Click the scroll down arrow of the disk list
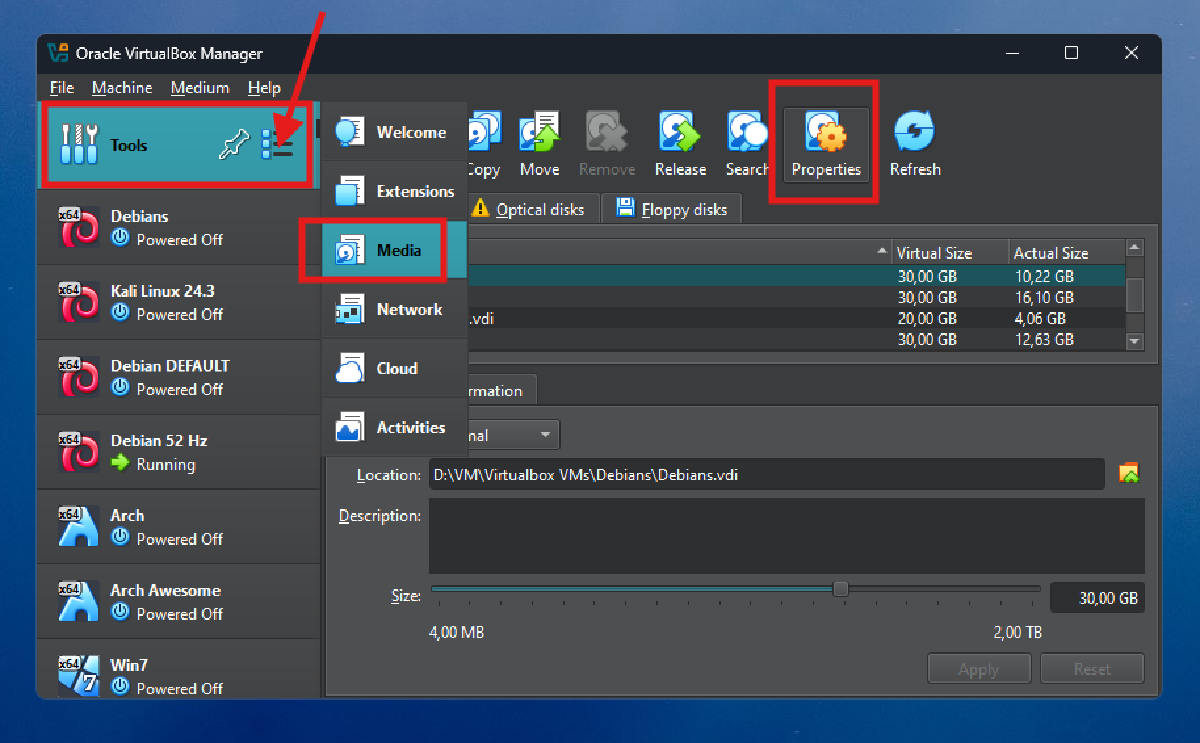 pos(1135,341)
